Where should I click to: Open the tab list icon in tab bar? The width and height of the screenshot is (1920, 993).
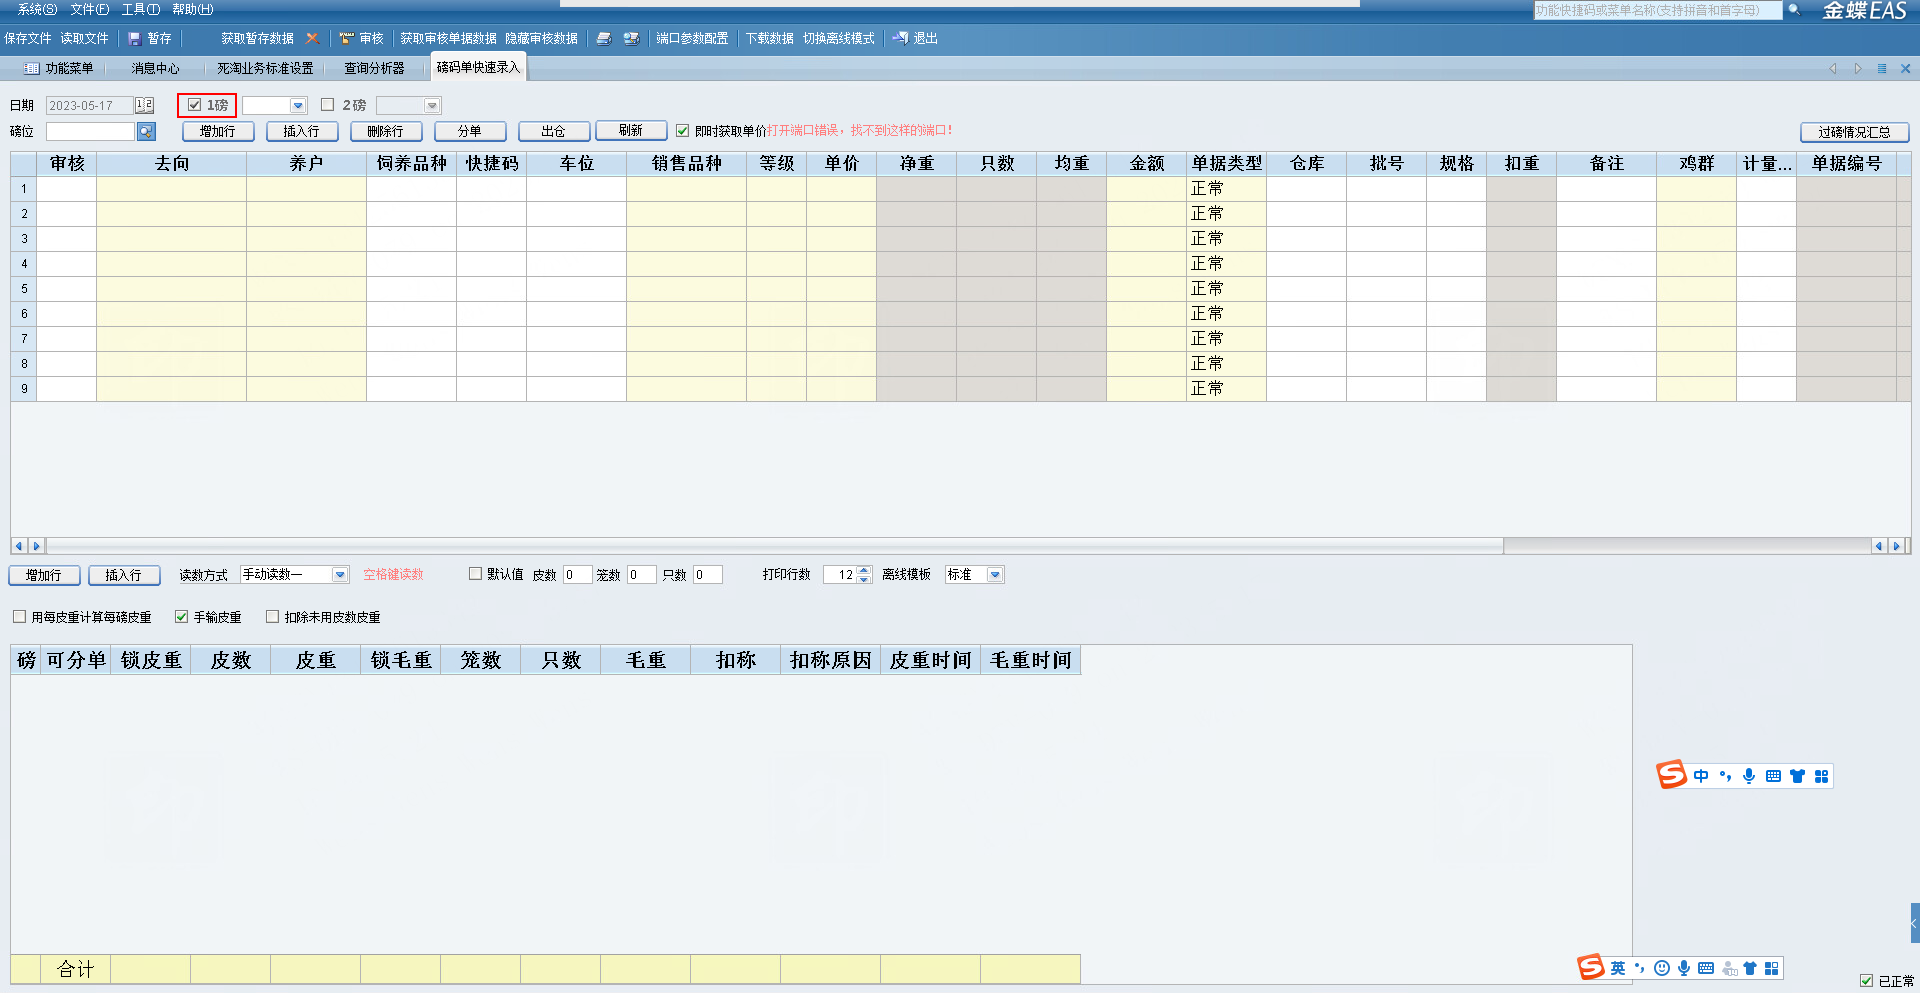1882,69
